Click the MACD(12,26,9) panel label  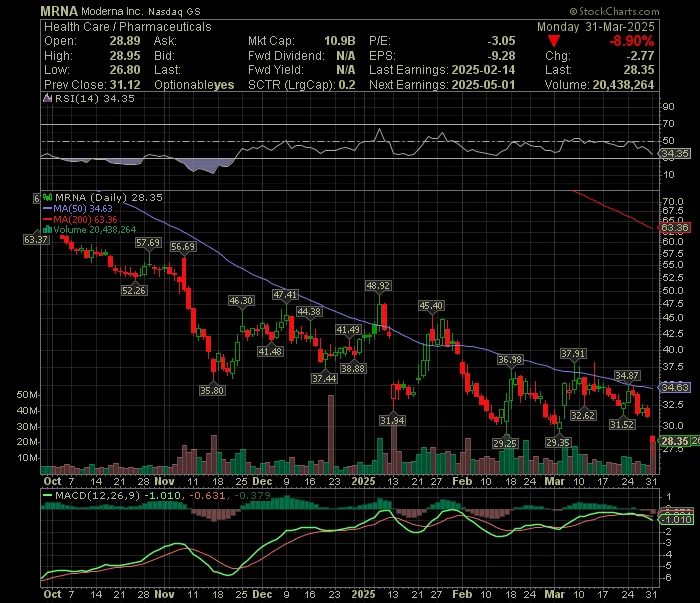pos(98,495)
